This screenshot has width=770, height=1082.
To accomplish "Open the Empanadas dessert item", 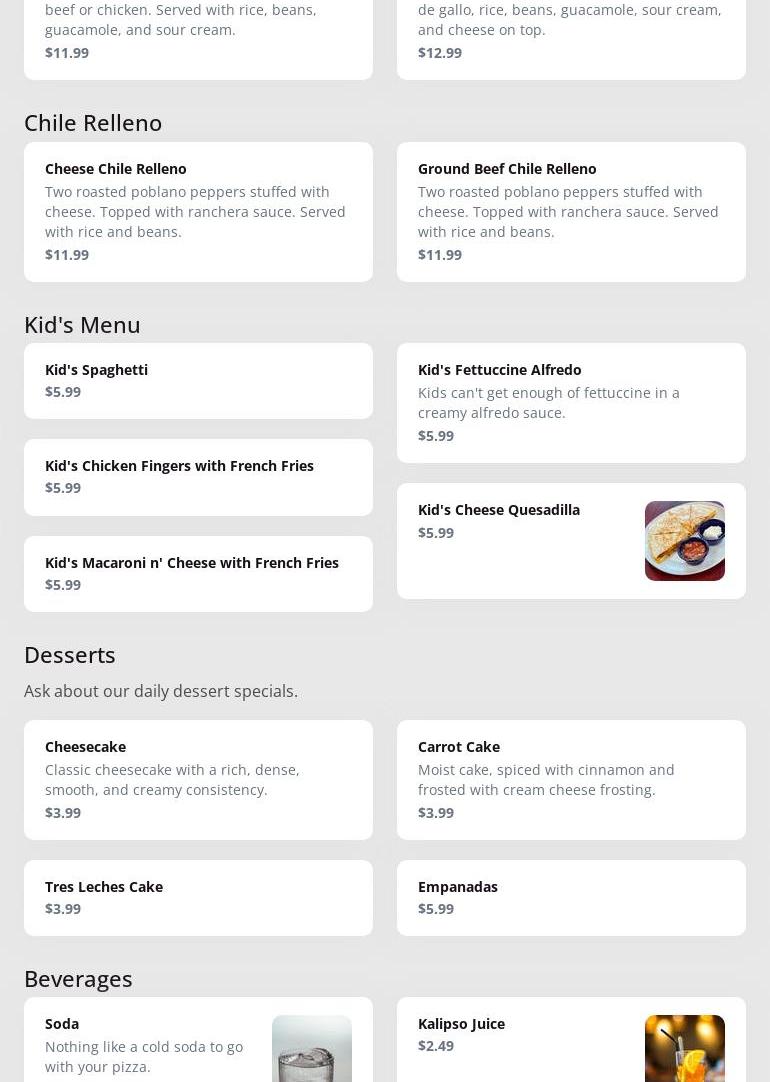I will click(x=571, y=897).
